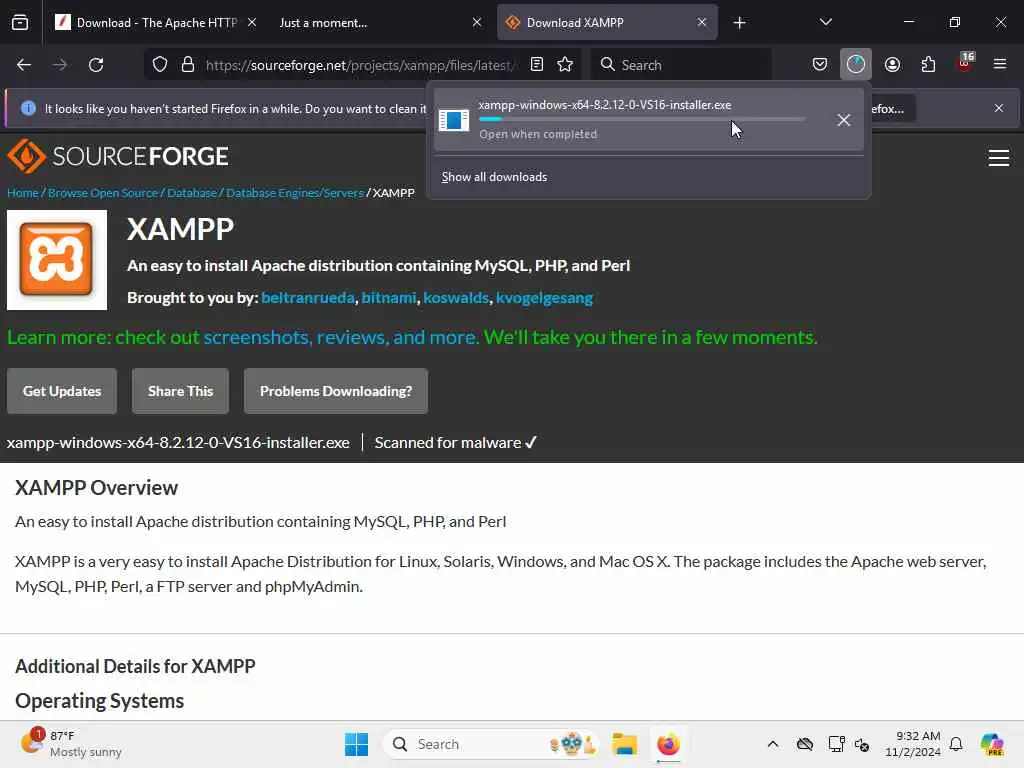The height and width of the screenshot is (768, 1024).
Task: Close the Just a moment tab
Action: click(x=477, y=23)
